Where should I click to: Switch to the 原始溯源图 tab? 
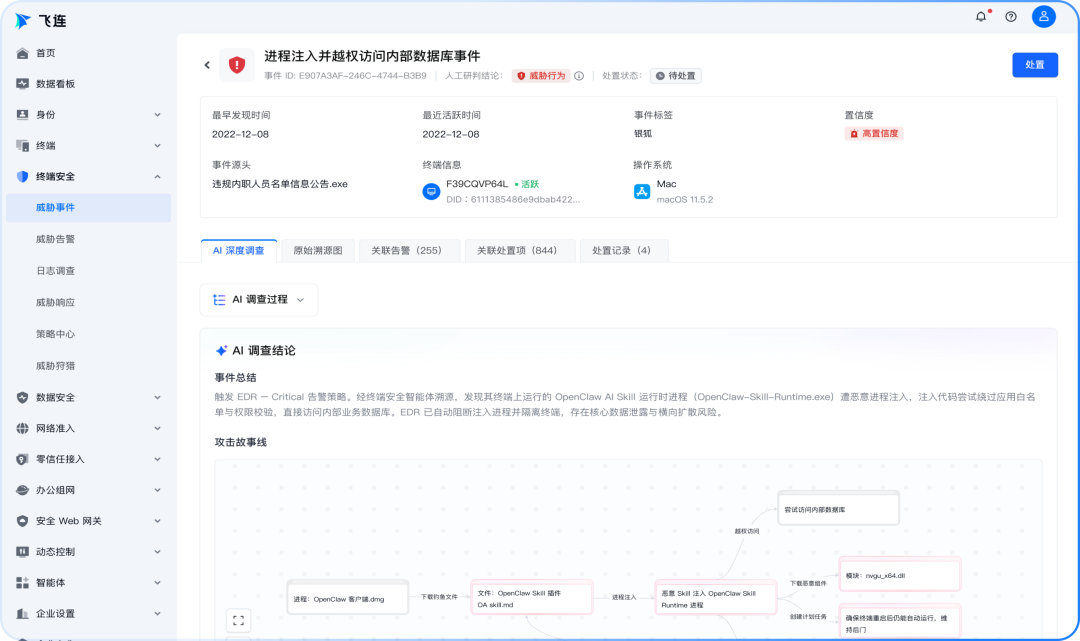[318, 251]
